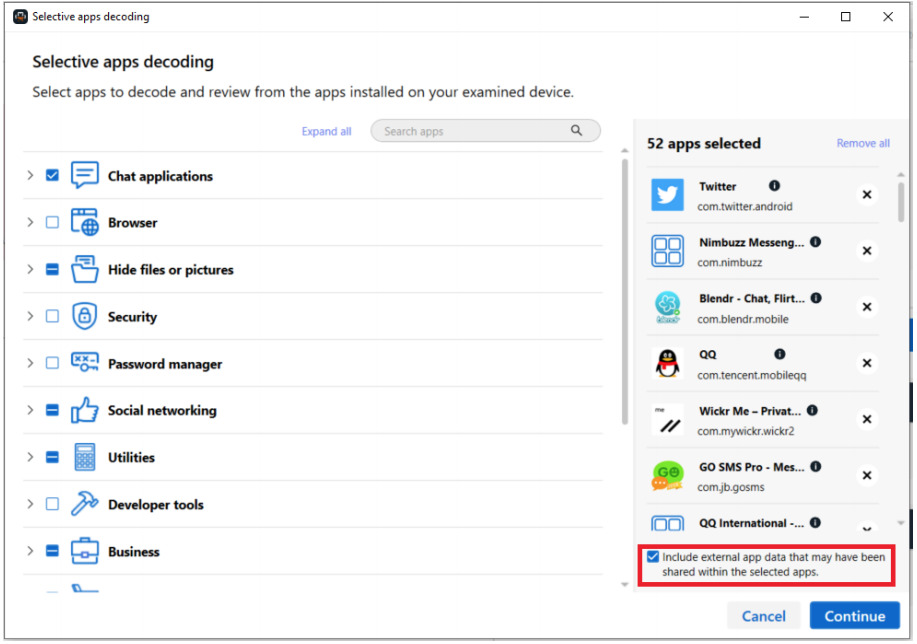917x644 pixels.
Task: Click the Chat applications speech bubble icon
Action: click(85, 175)
